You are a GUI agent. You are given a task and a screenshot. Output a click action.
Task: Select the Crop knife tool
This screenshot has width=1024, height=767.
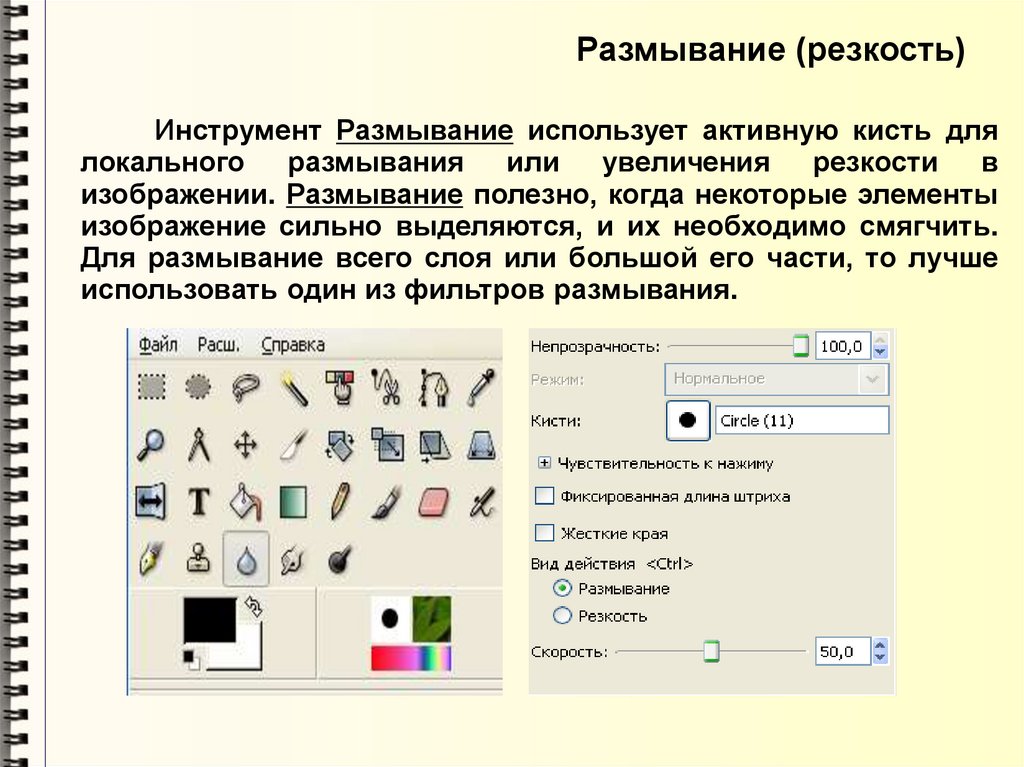293,445
